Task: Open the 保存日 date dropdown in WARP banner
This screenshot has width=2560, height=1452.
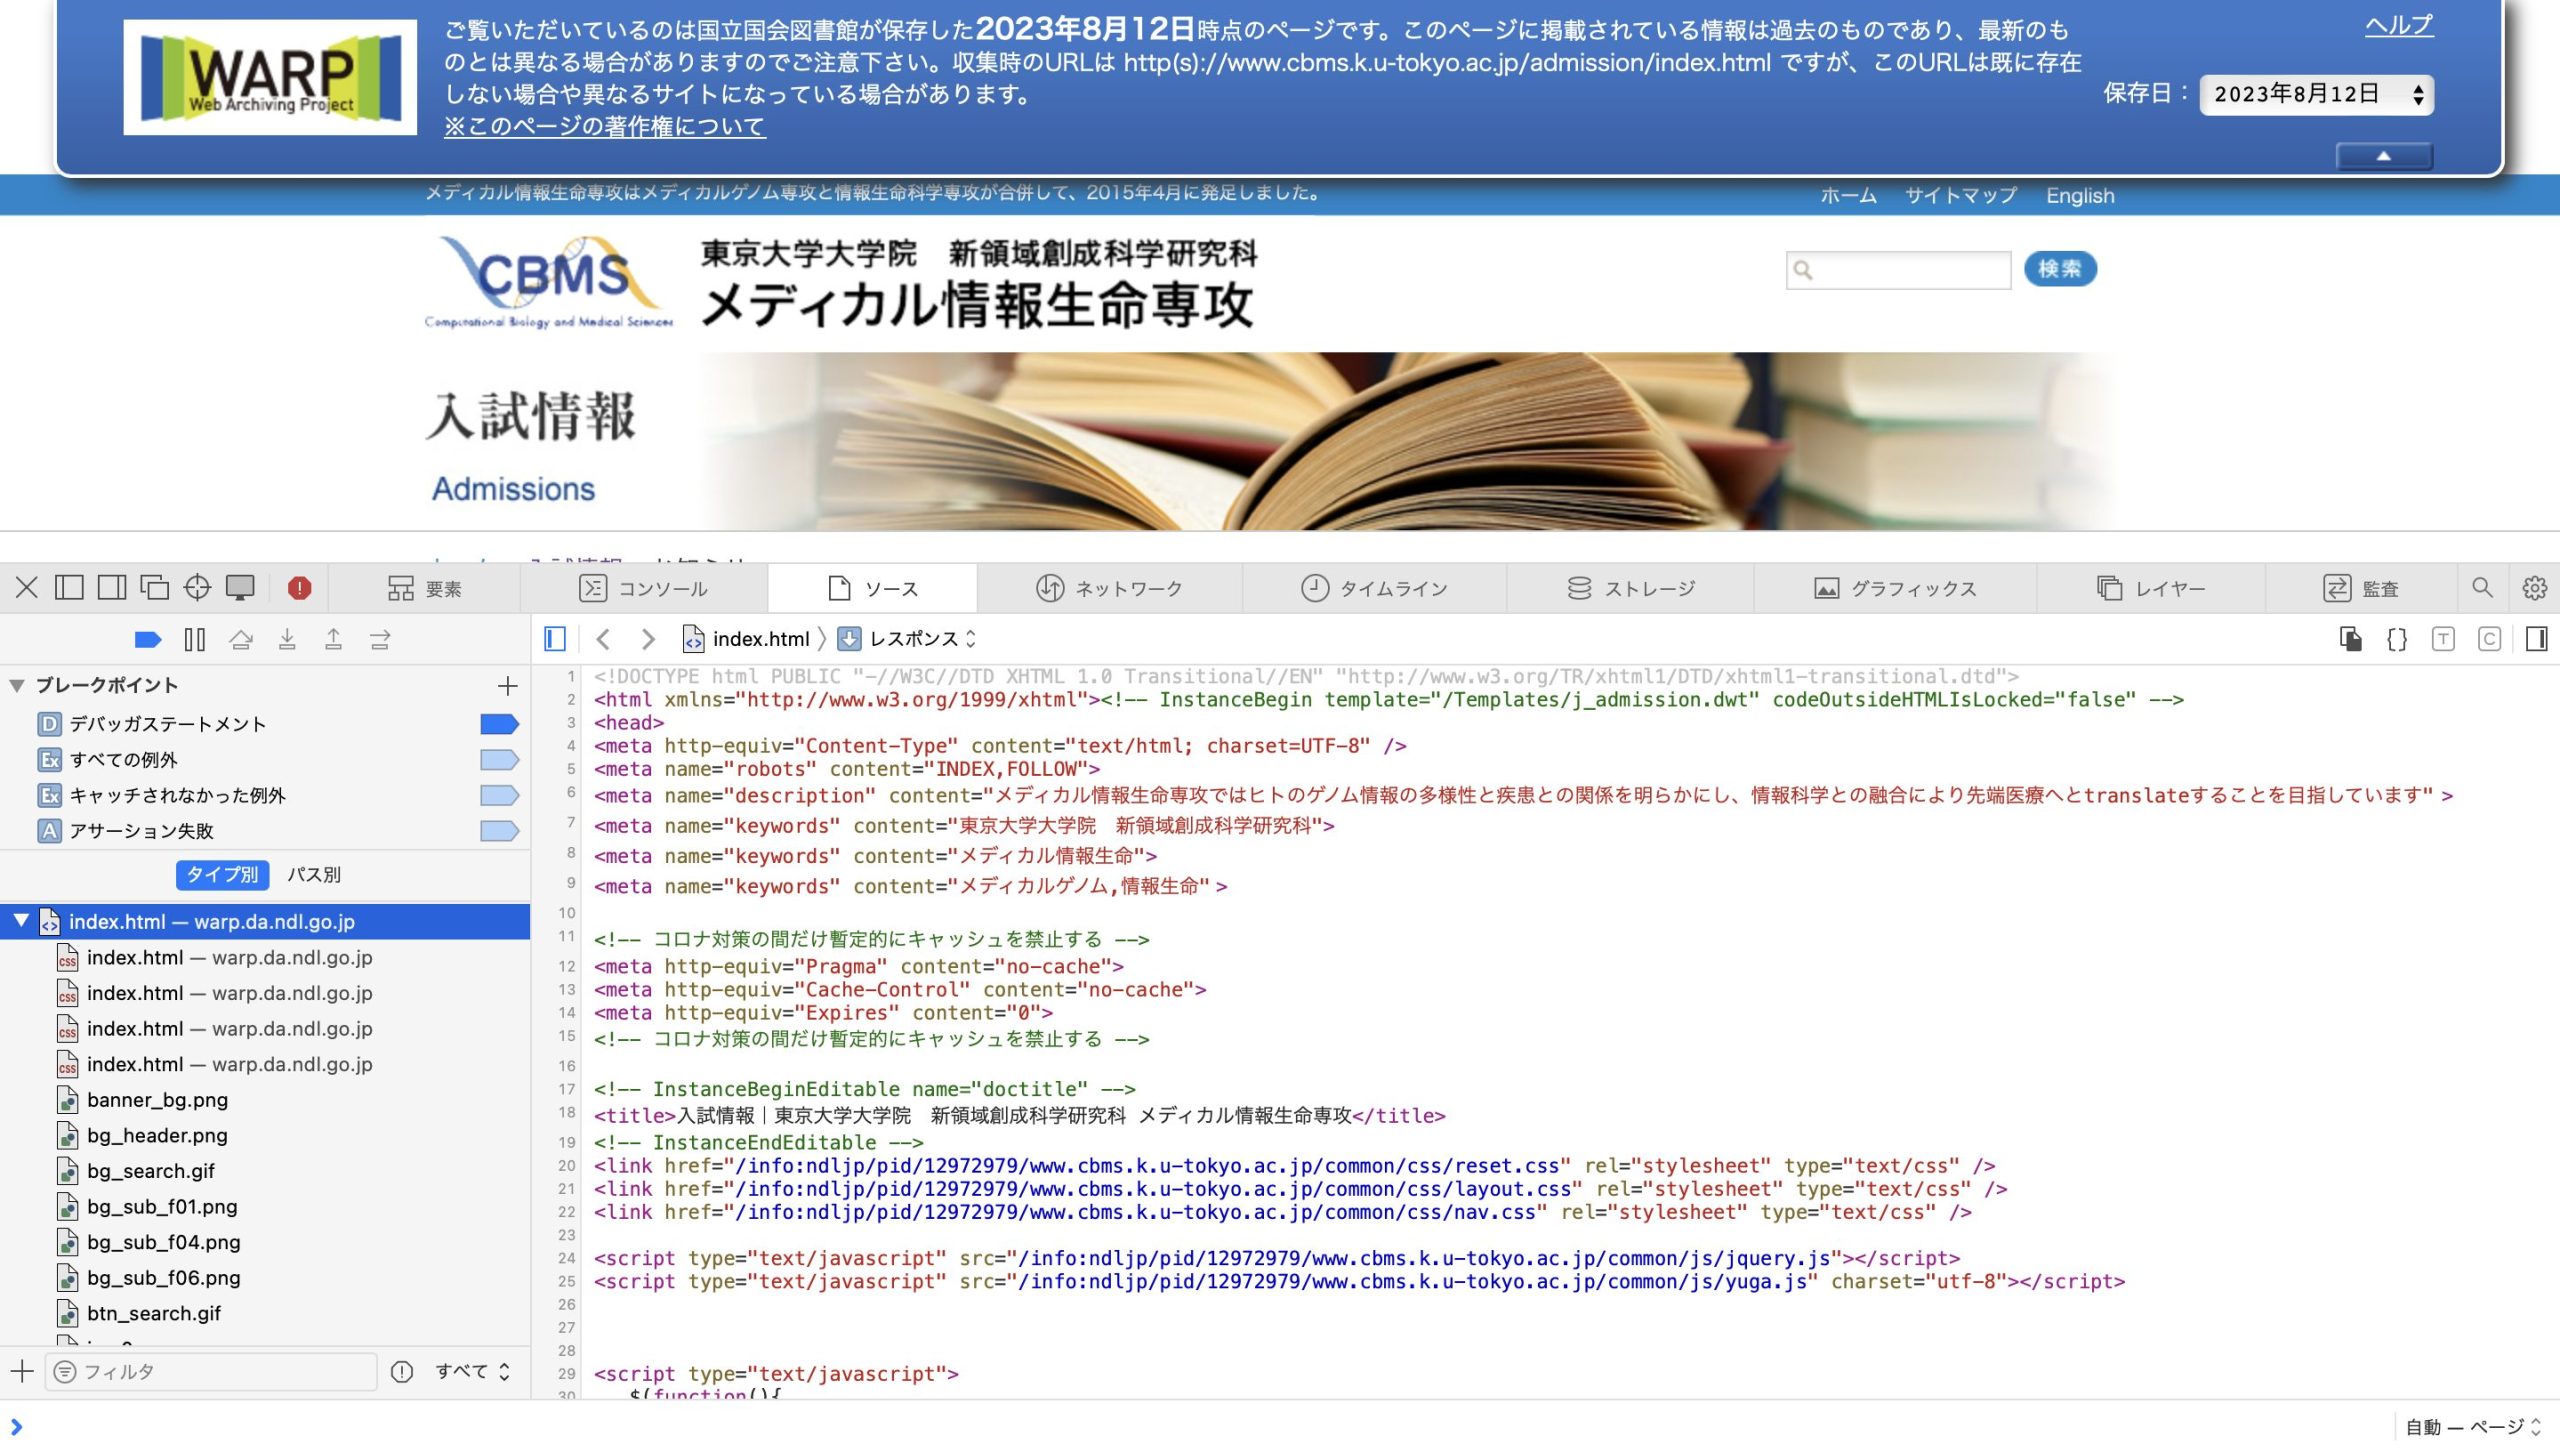Action: click(2316, 94)
